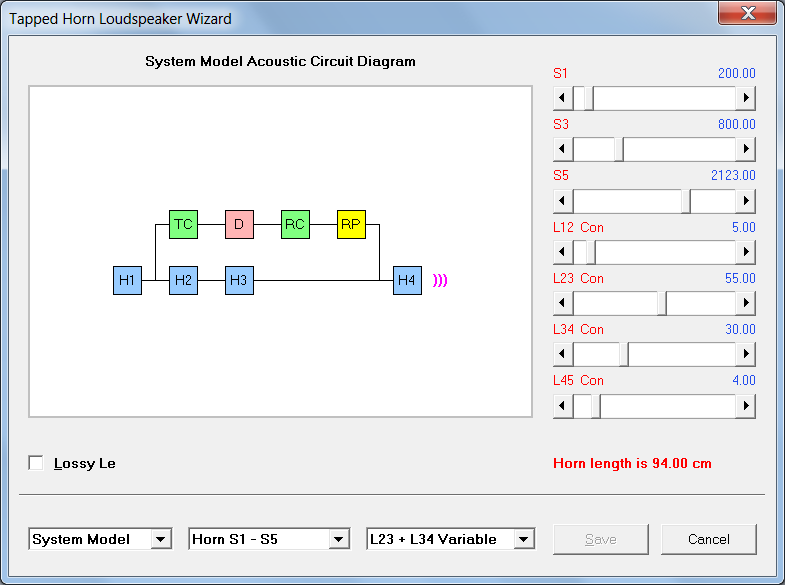Decrease S5 with its left arrow
This screenshot has width=785, height=585.
click(x=563, y=201)
